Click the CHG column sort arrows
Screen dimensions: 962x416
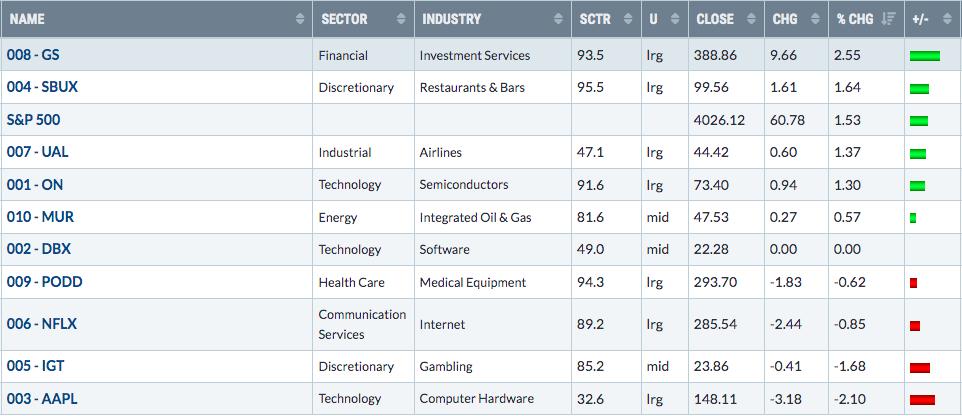815,19
